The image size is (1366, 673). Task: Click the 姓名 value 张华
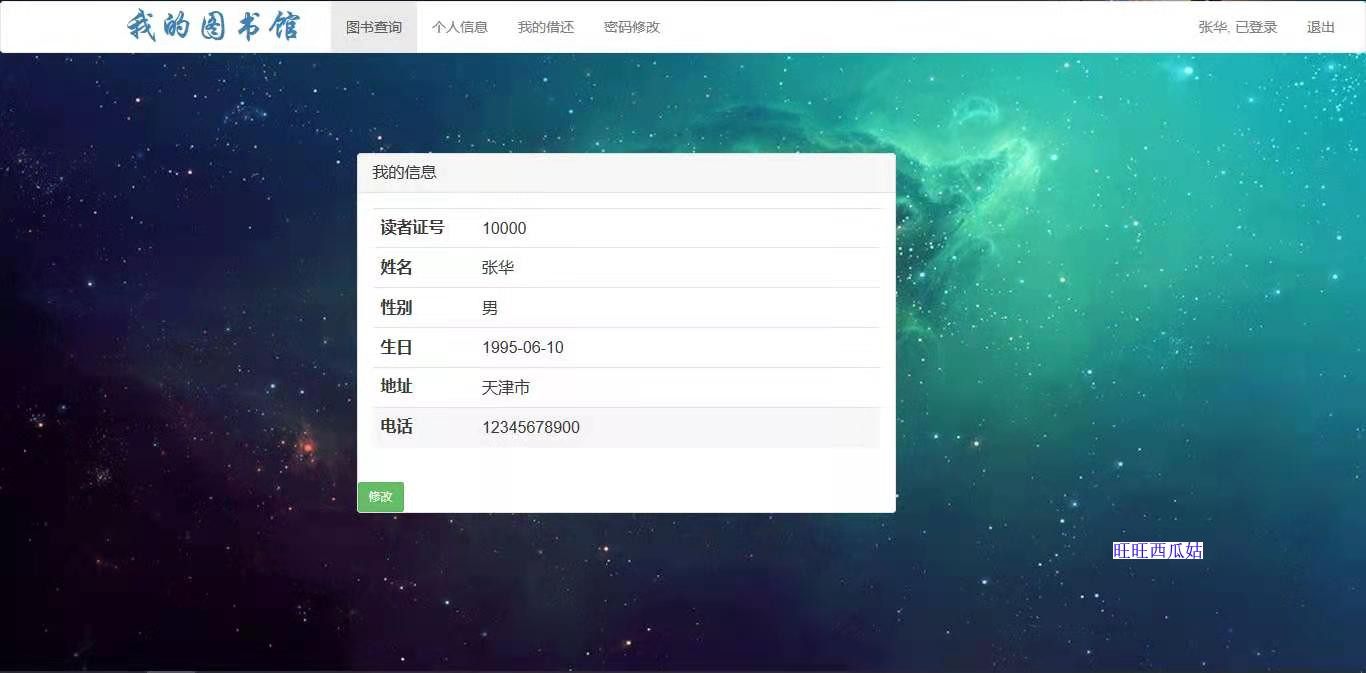(x=498, y=268)
